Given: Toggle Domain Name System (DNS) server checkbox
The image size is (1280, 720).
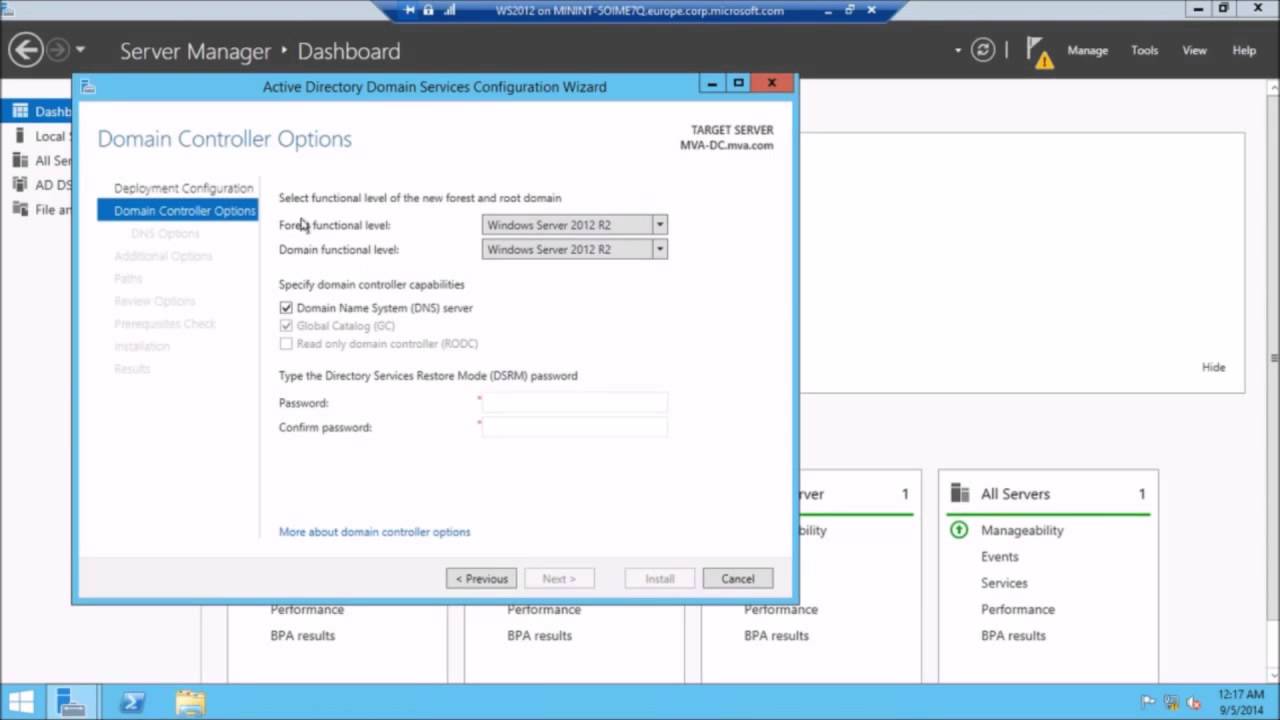Looking at the screenshot, I should pyautogui.click(x=286, y=308).
